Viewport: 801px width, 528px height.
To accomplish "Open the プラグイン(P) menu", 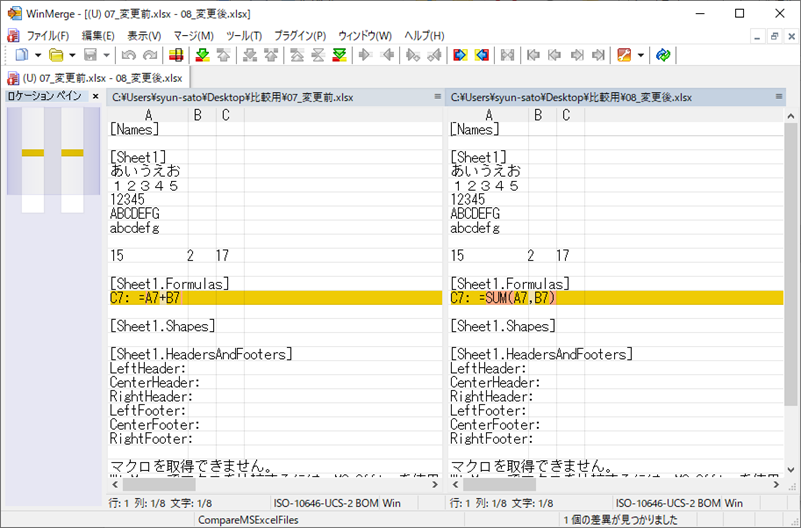I will pyautogui.click(x=299, y=36).
